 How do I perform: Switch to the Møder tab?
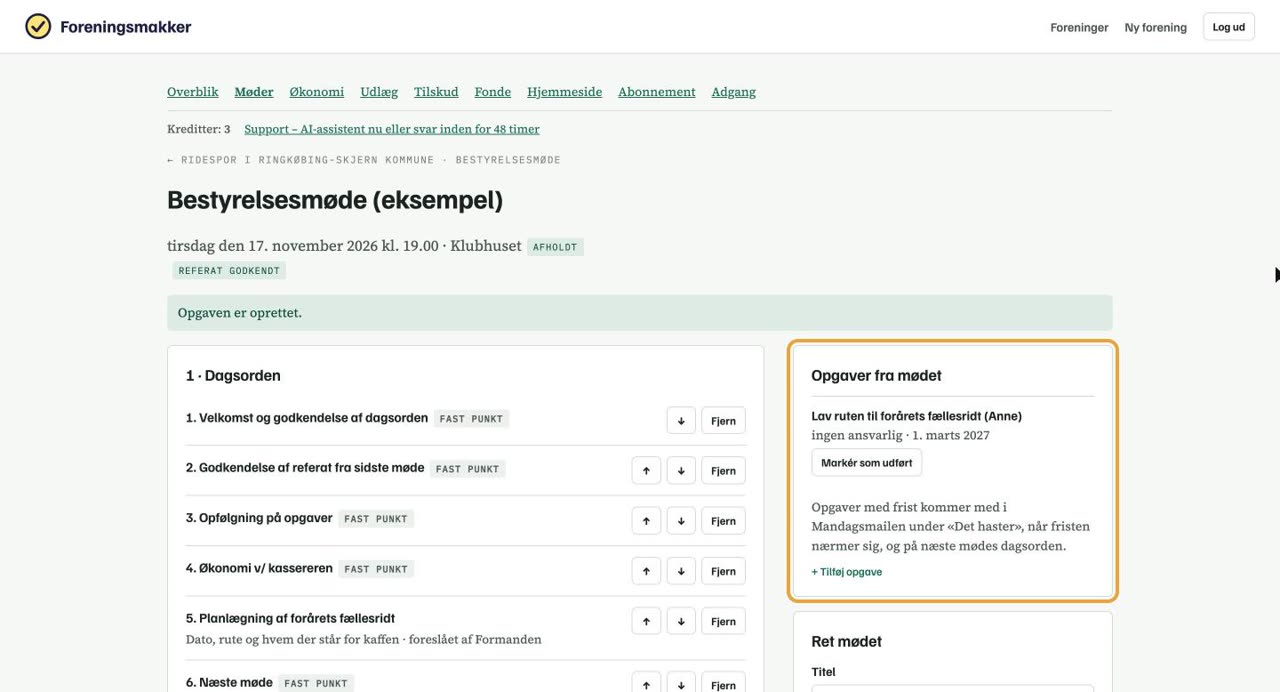(x=254, y=92)
